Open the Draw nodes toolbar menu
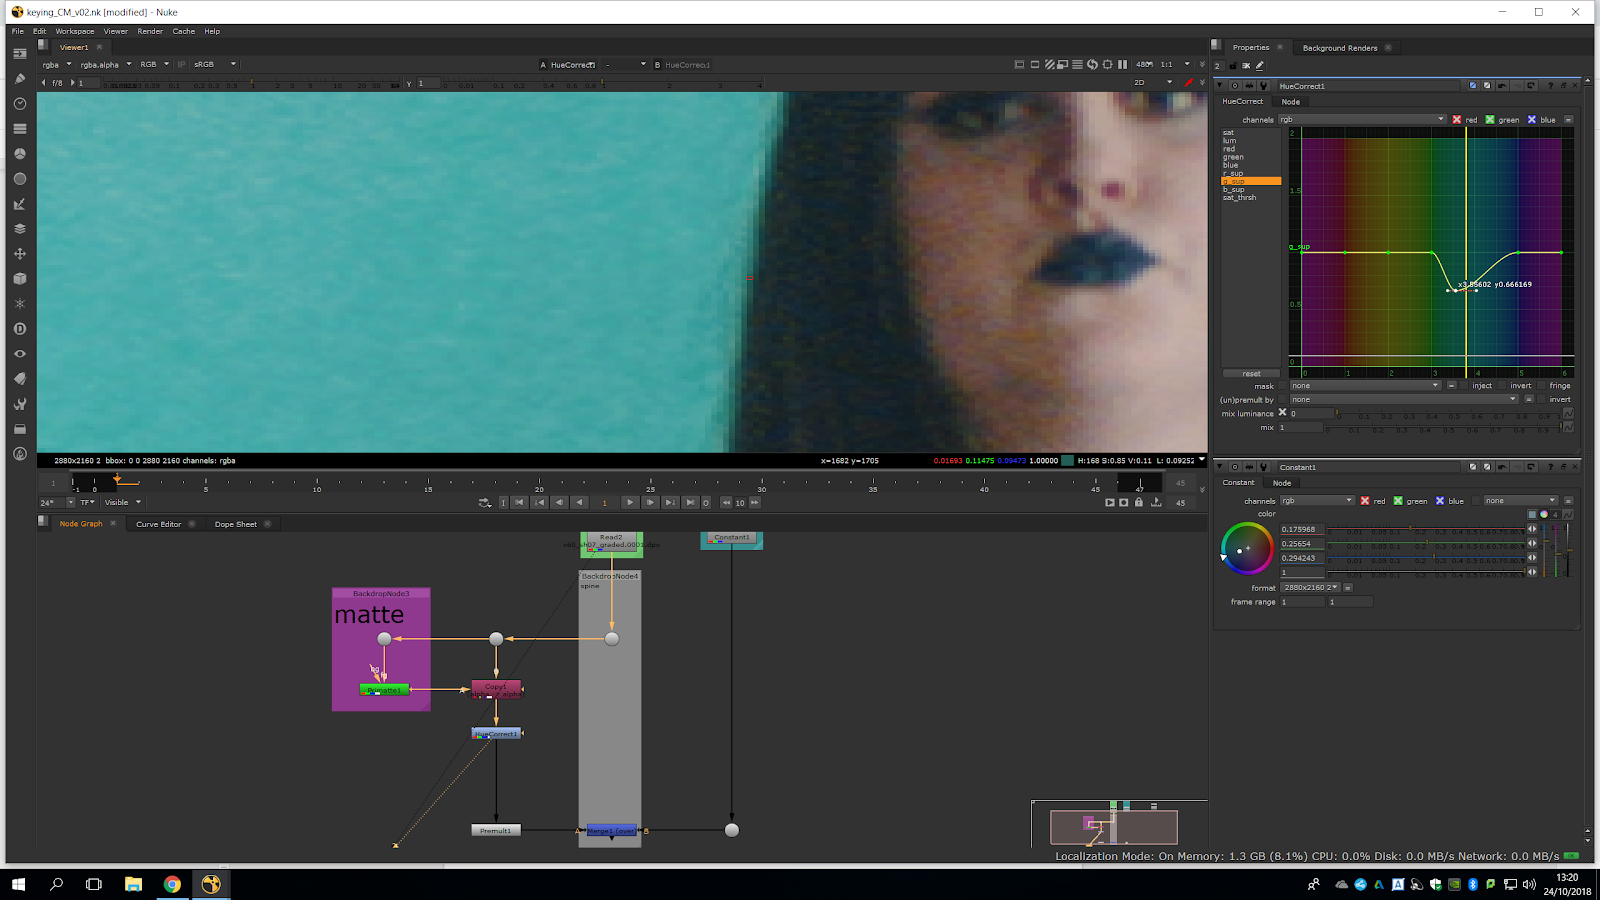Image resolution: width=1600 pixels, height=900 pixels. pos(20,79)
